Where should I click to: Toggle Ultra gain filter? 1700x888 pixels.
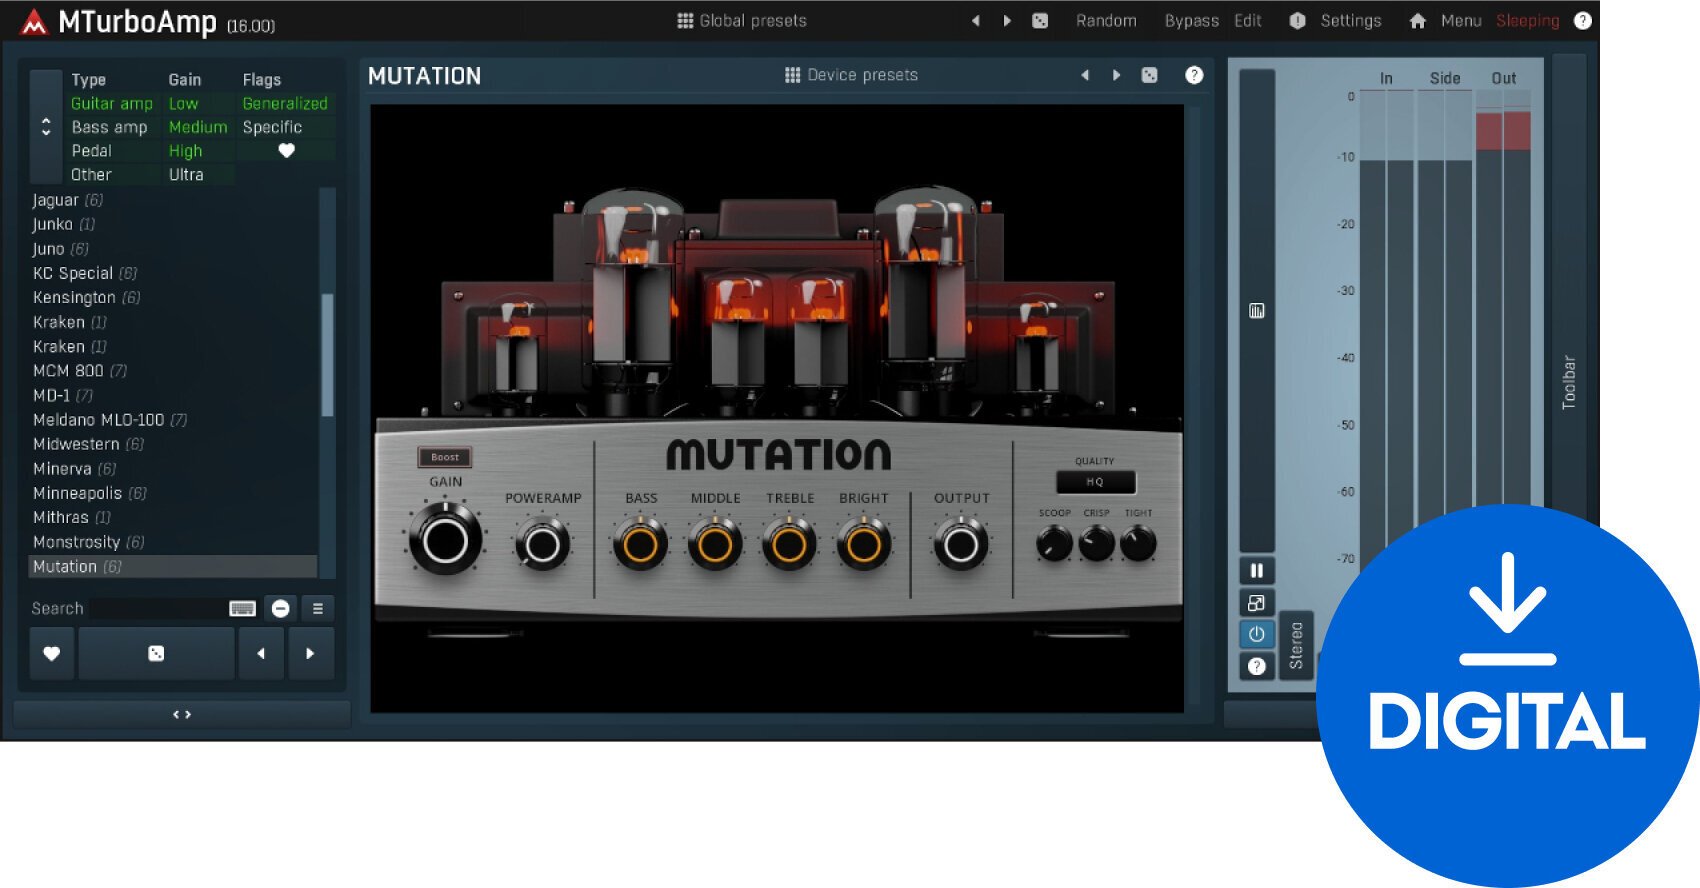pyautogui.click(x=186, y=175)
